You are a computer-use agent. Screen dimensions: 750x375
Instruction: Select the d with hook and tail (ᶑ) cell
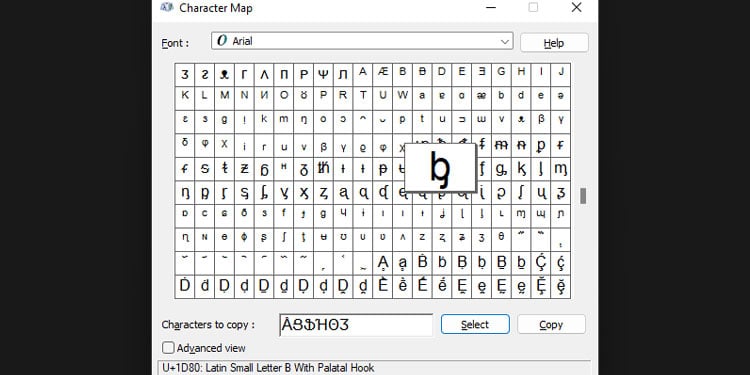383,193
